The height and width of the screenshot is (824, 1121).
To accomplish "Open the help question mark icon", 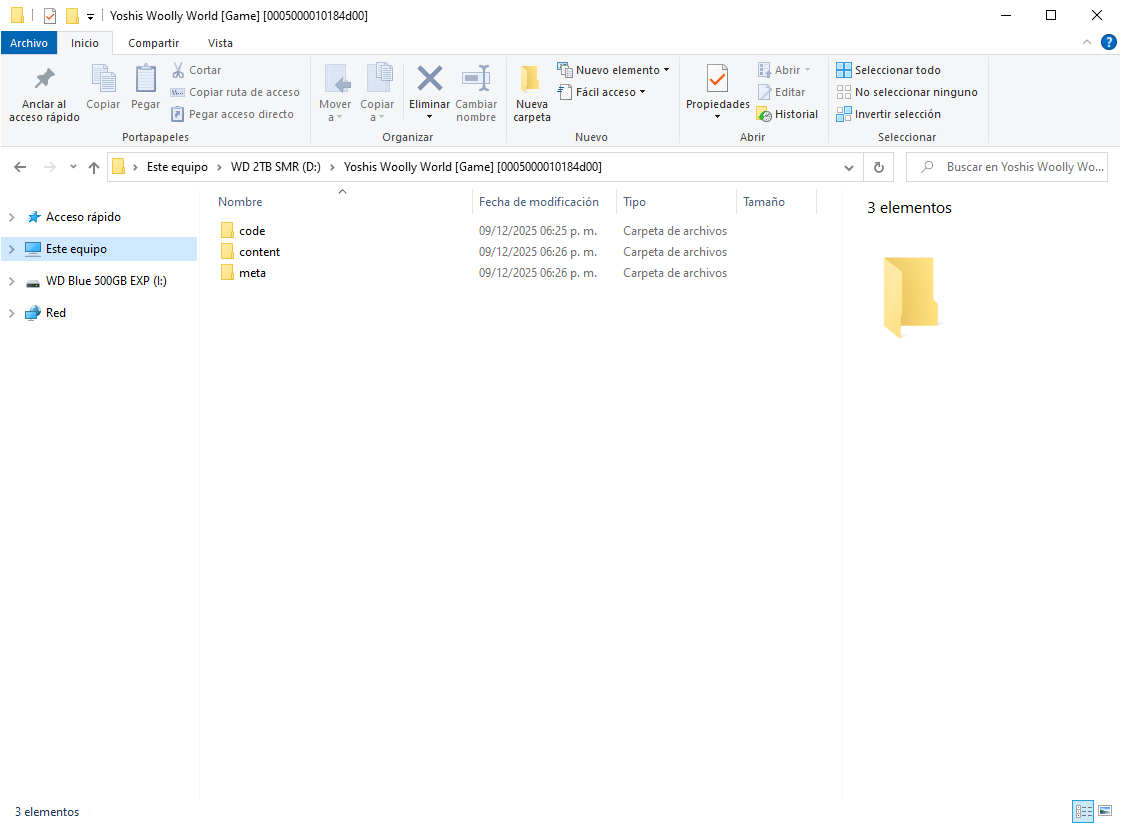I will point(1108,42).
